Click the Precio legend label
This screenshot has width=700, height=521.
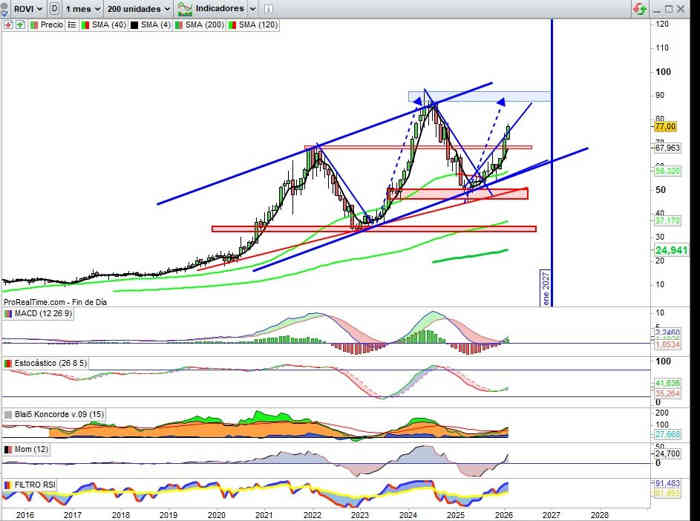(x=51, y=23)
